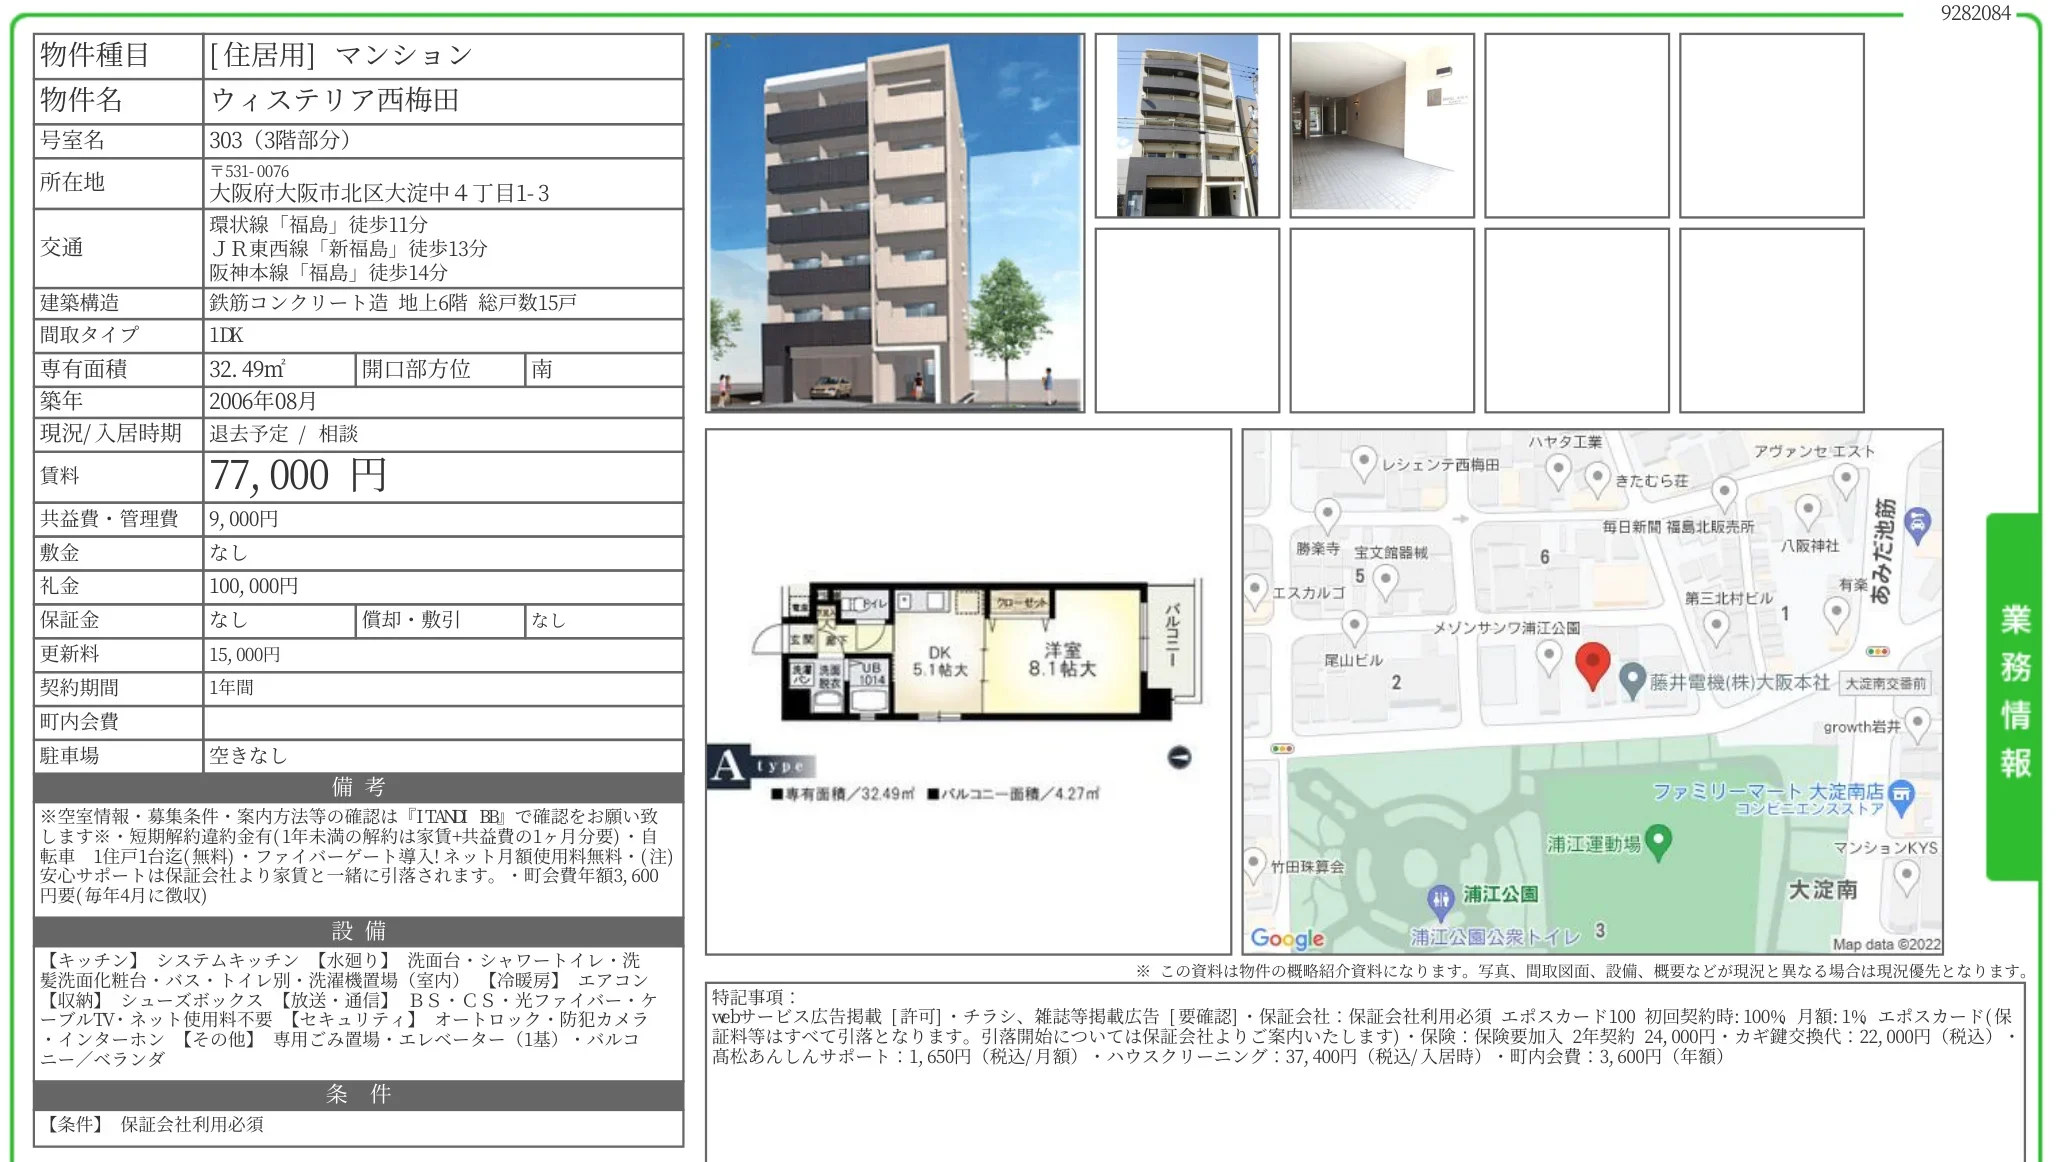The width and height of the screenshot is (2056, 1162).
Task: Click the growth岩井 map pin
Action: pos(1916,722)
